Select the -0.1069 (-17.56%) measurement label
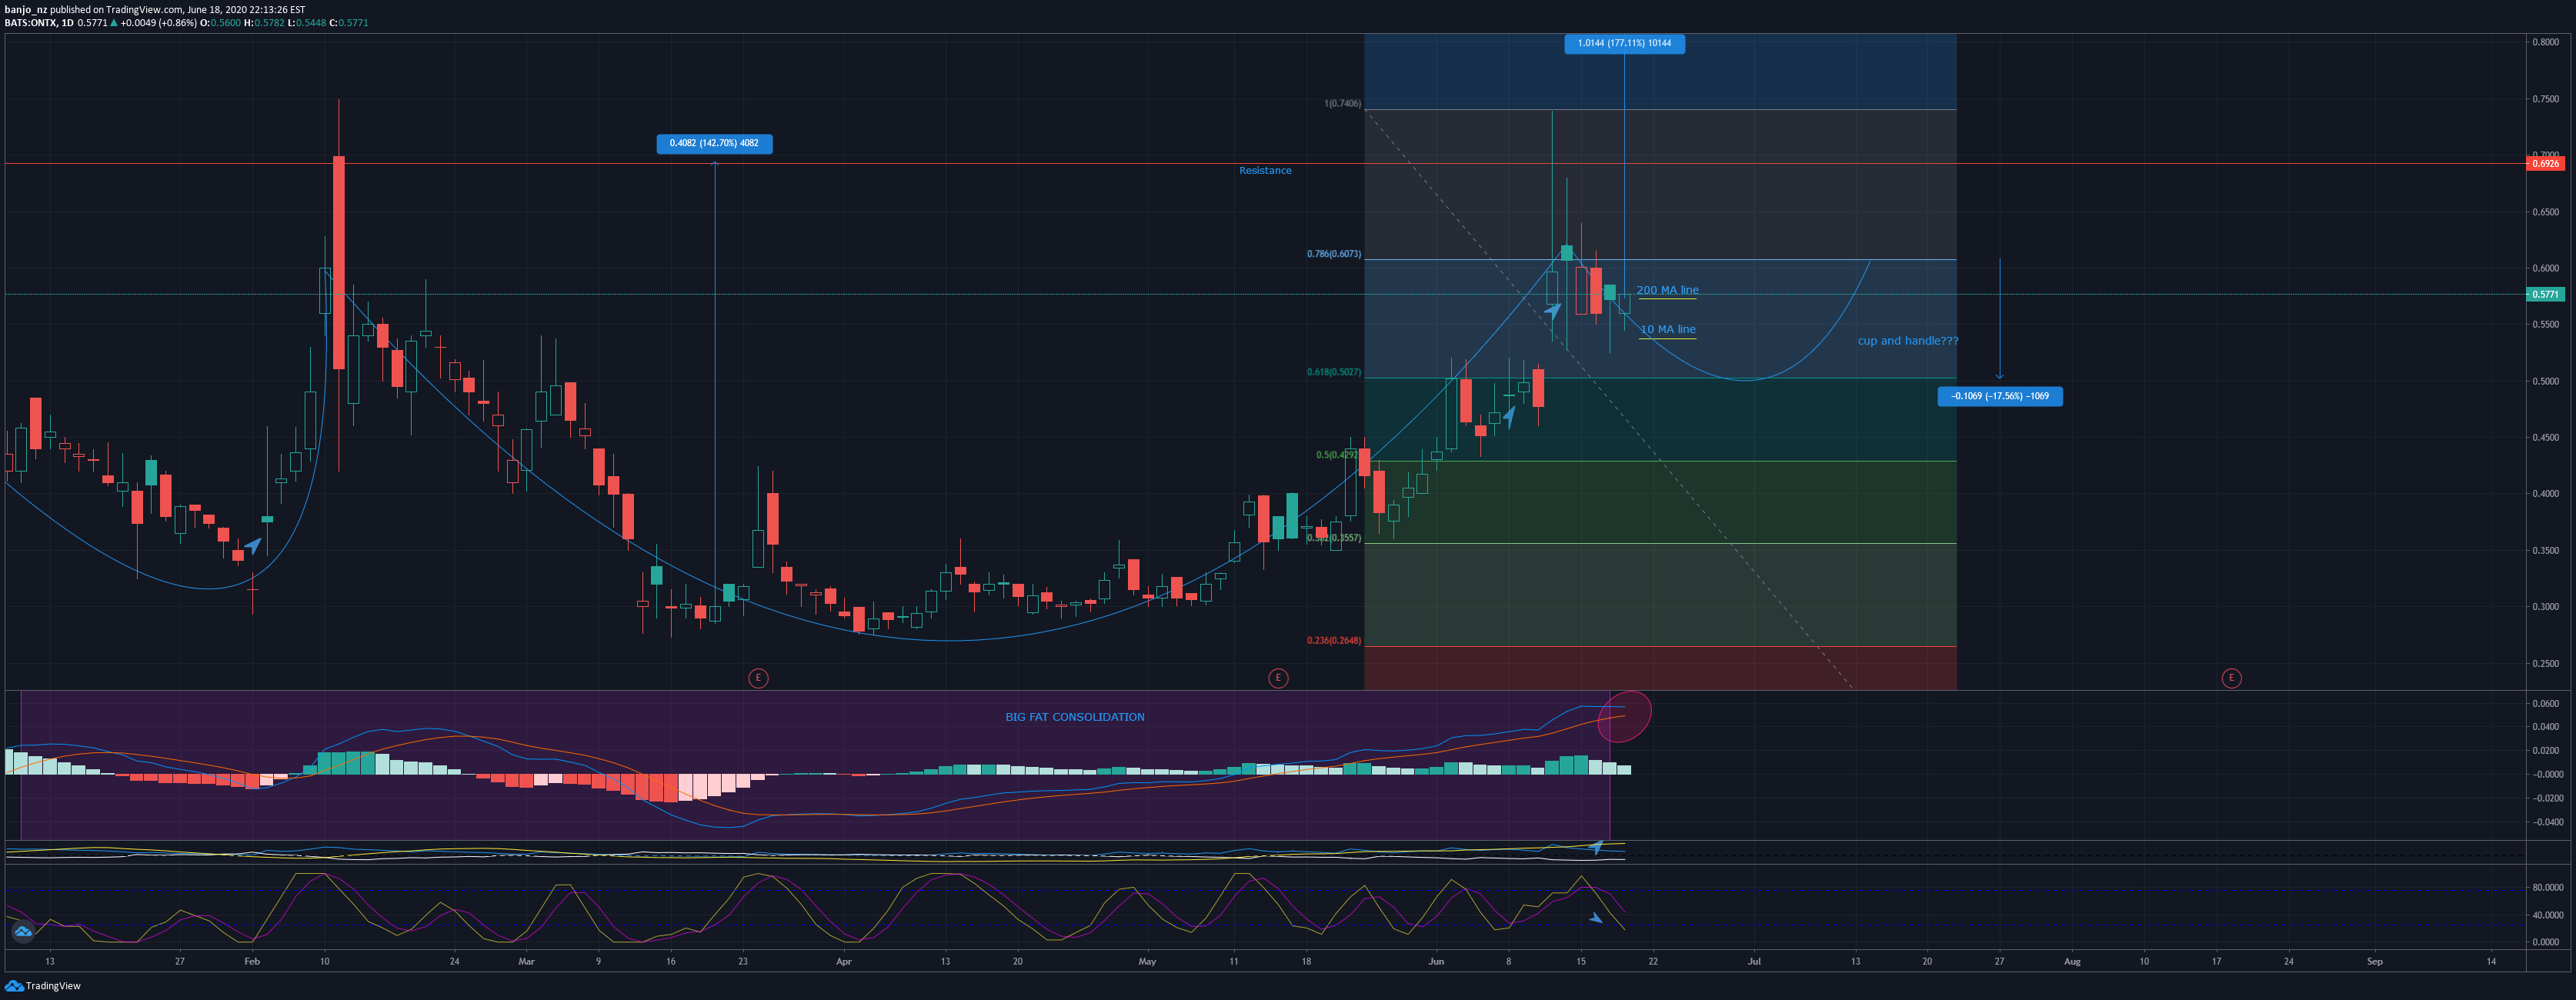Viewport: 2576px width, 1000px height. pyautogui.click(x=1999, y=396)
